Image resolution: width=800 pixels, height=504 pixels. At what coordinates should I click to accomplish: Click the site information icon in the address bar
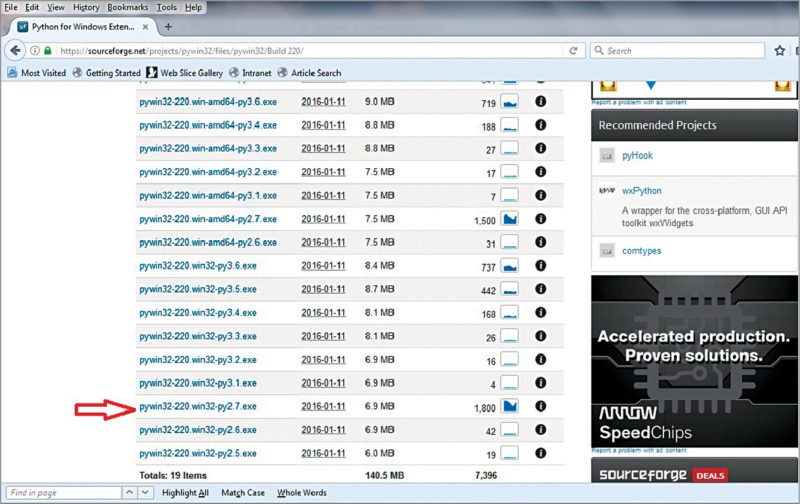[36, 50]
